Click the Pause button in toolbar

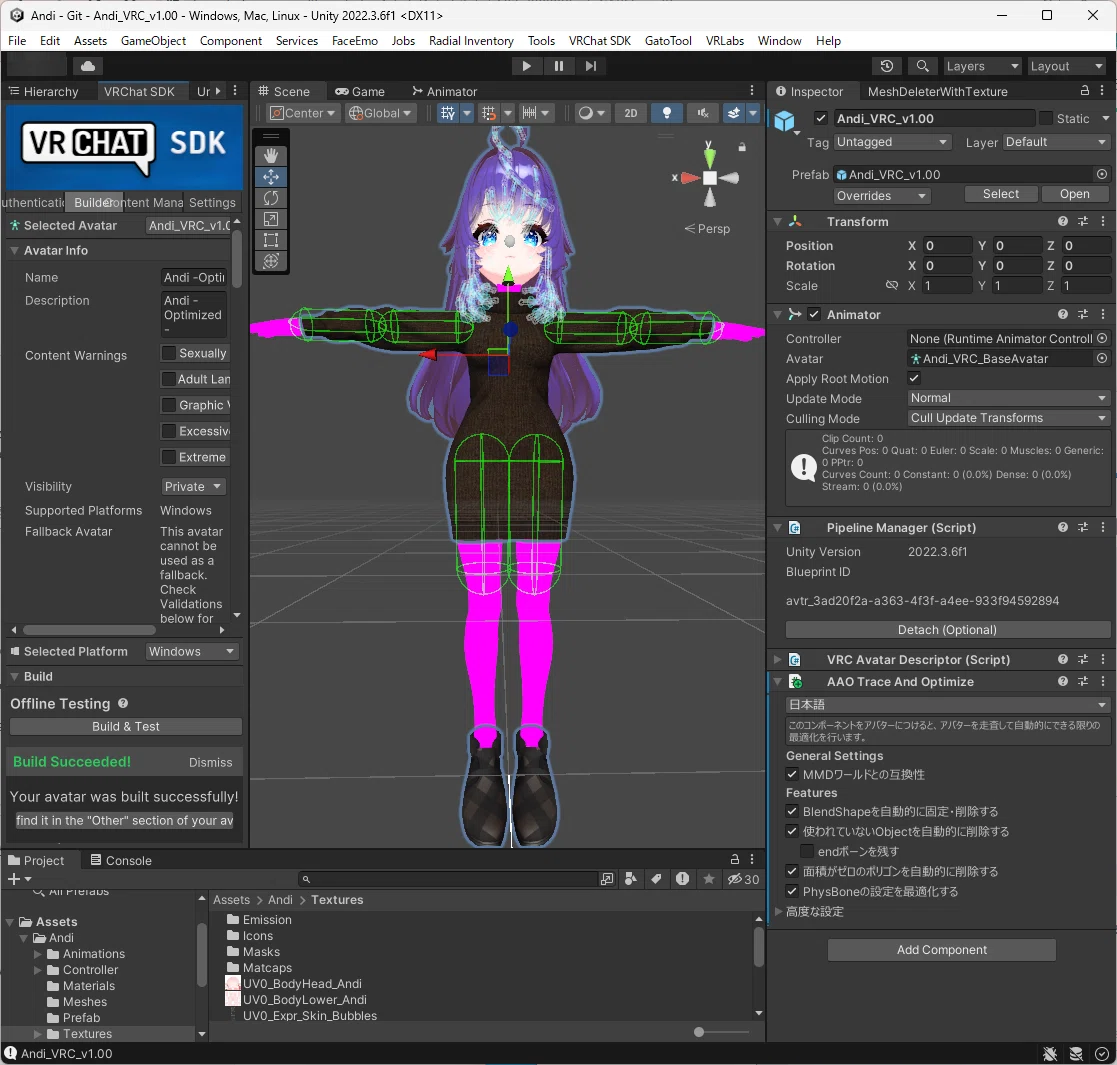(x=558, y=66)
